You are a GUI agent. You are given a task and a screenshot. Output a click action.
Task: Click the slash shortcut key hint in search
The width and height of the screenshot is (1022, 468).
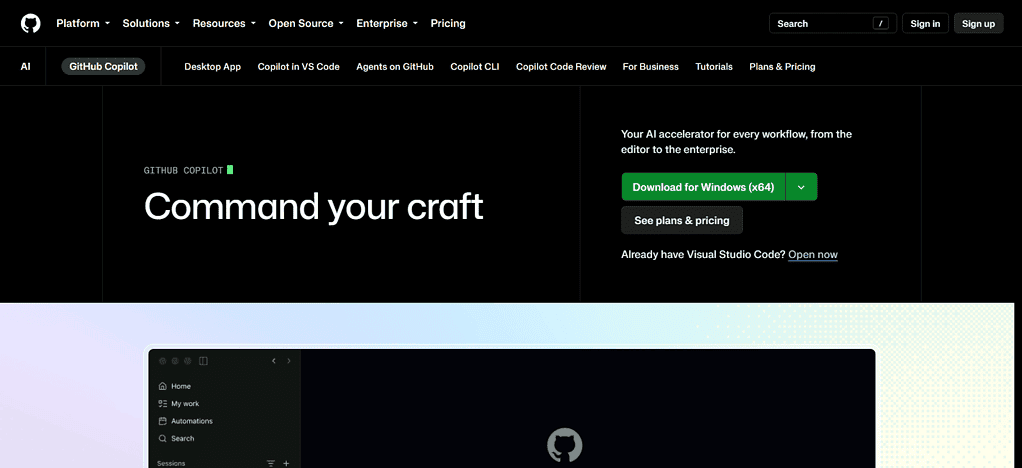(x=881, y=23)
